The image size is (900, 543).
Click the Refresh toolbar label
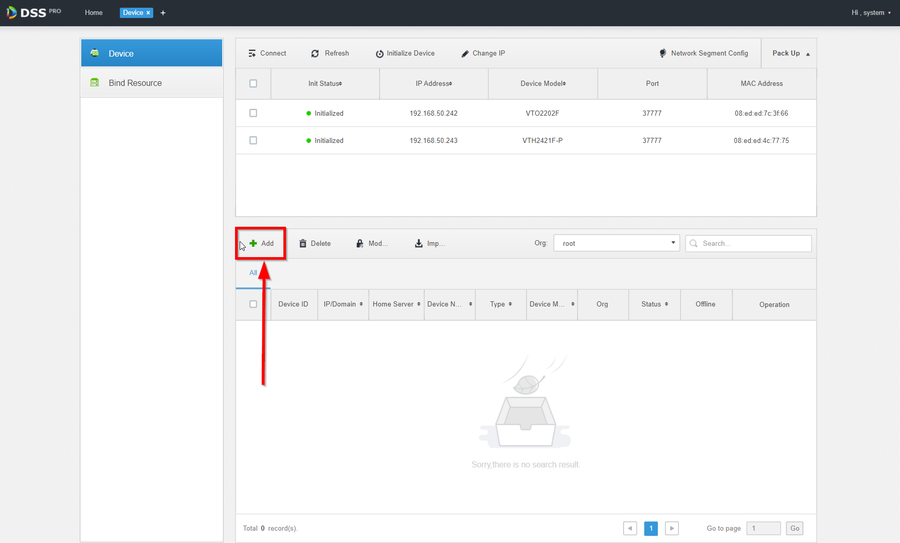(336, 53)
